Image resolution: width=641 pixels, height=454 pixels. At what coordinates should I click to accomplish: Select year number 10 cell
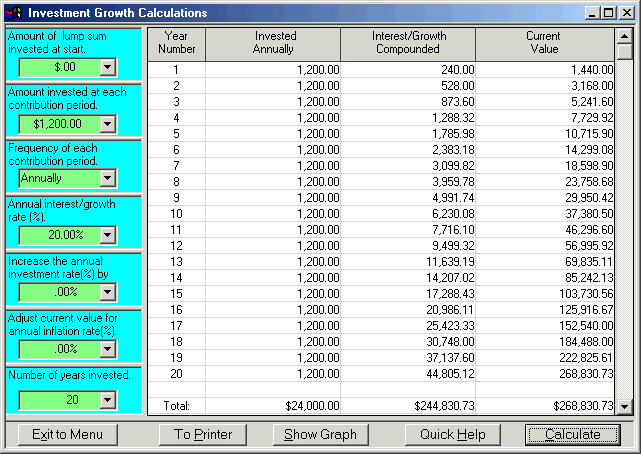pos(177,214)
